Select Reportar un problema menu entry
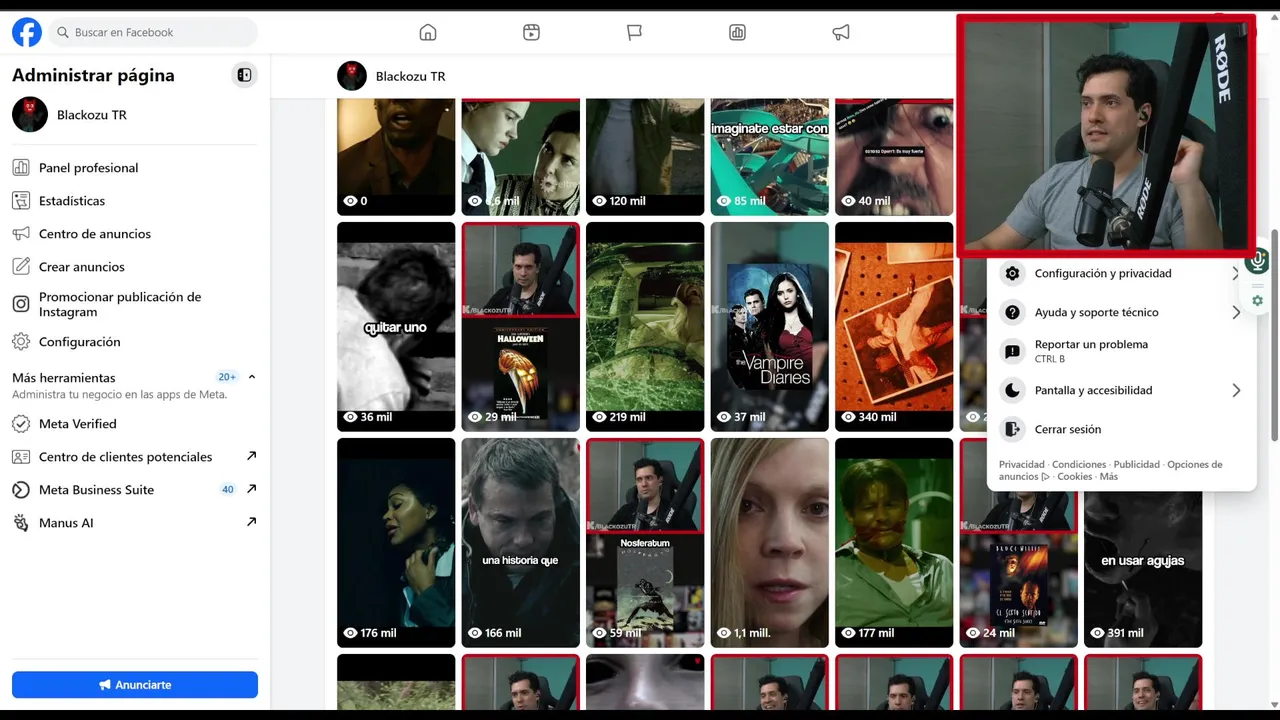This screenshot has width=1280, height=720. pyautogui.click(x=1122, y=351)
